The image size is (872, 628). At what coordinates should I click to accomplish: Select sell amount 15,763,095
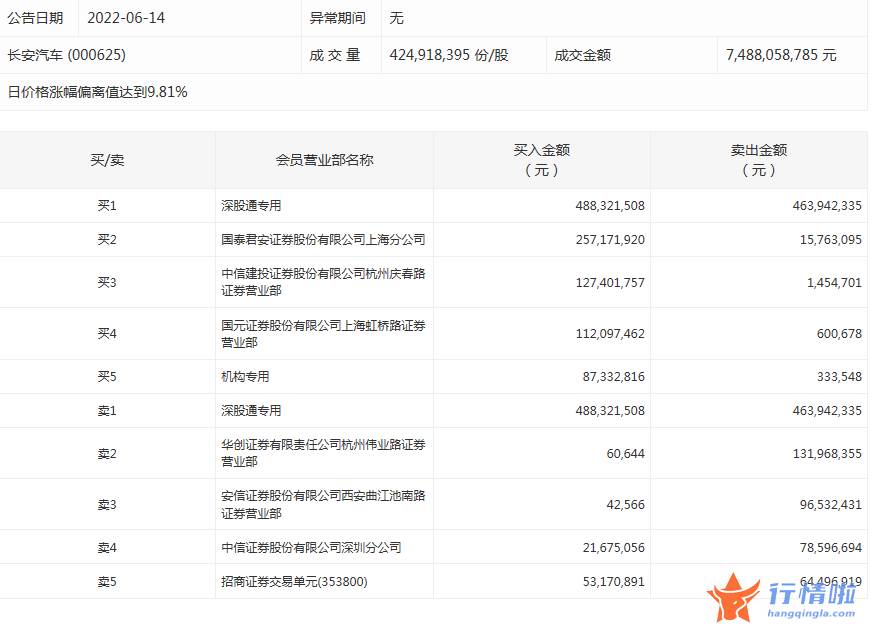[x=831, y=240]
